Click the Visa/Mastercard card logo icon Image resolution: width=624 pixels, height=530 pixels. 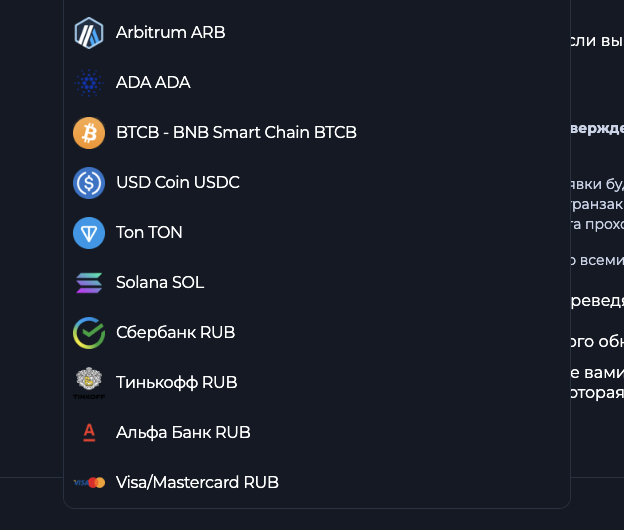pos(89,483)
